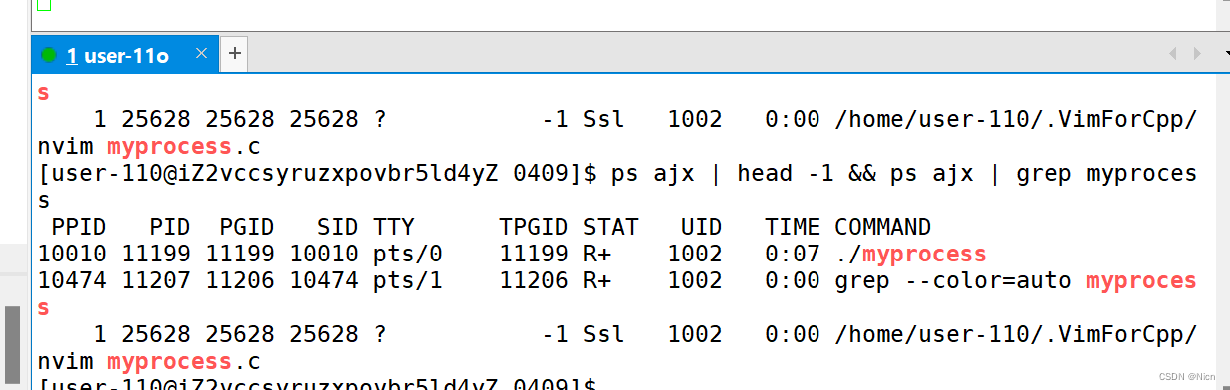The image size is (1230, 390).
Task: Click the "grep --color=auto" command text
Action: point(953,281)
